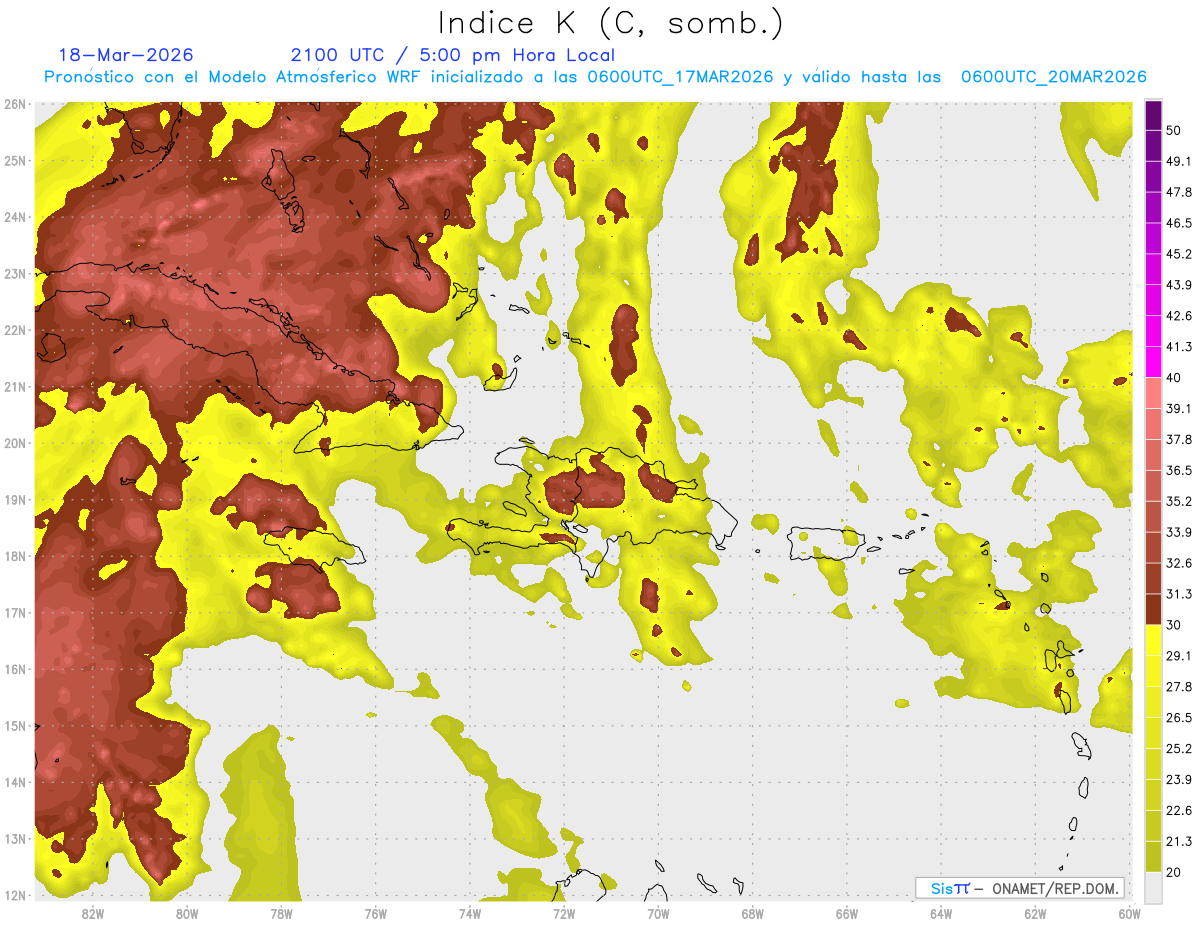
Task: Click the longitude label "60W"
Action: point(1129,914)
